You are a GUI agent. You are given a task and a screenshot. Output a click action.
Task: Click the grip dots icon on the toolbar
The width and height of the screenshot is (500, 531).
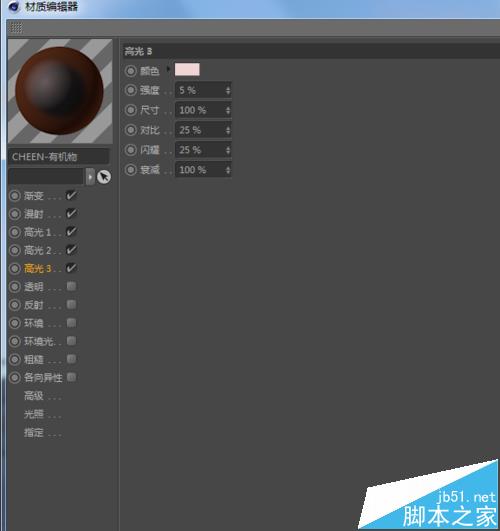16,28
